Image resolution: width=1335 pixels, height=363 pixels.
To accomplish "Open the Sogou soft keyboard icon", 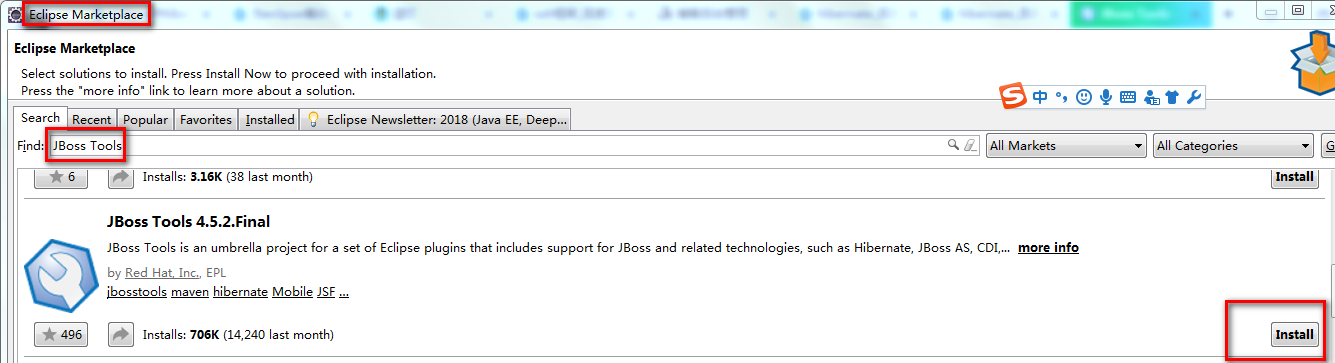I will [1128, 97].
